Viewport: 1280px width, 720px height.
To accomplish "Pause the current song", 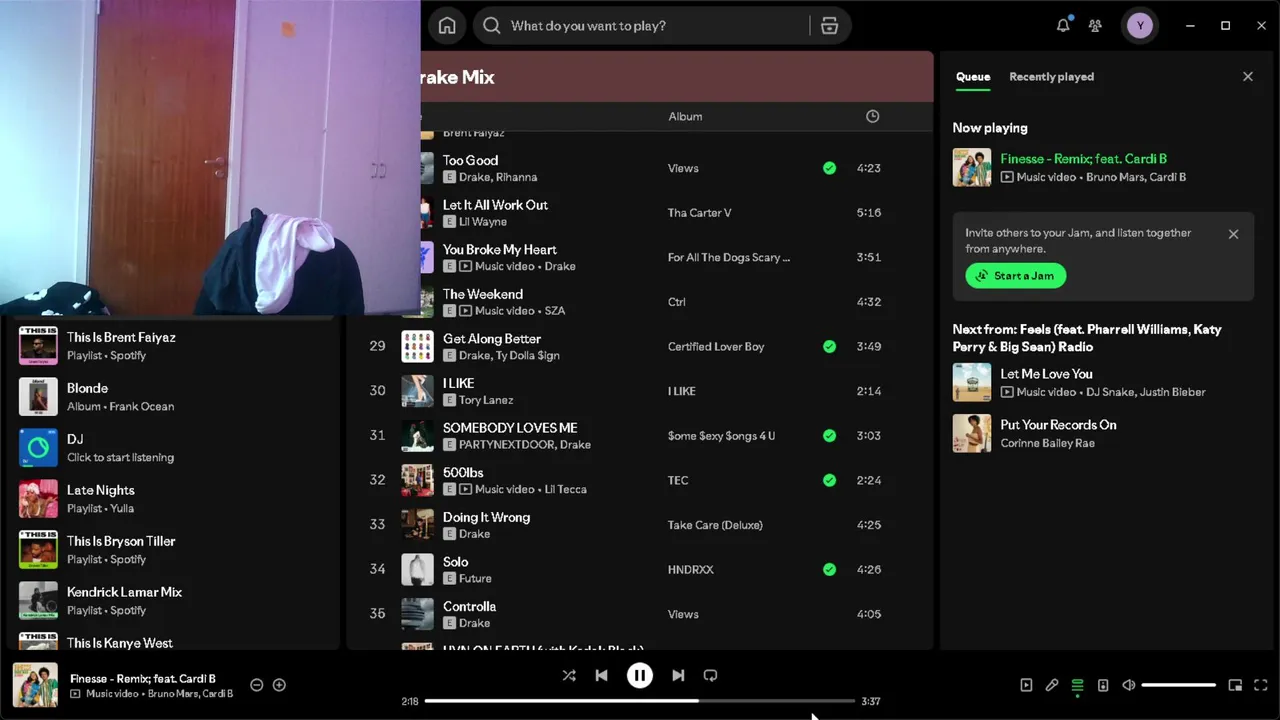I will click(x=640, y=675).
